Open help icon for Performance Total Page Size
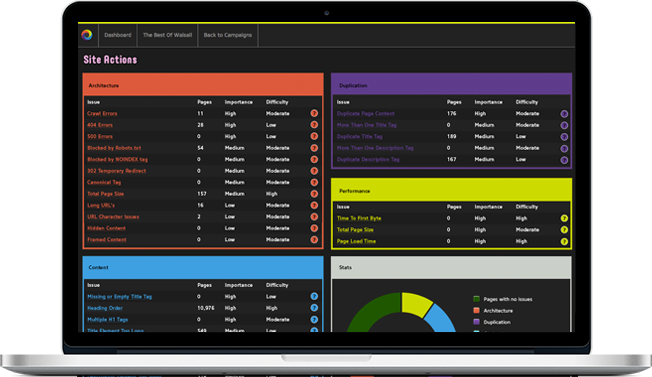Screen dimensions: 652x377 [x=564, y=229]
